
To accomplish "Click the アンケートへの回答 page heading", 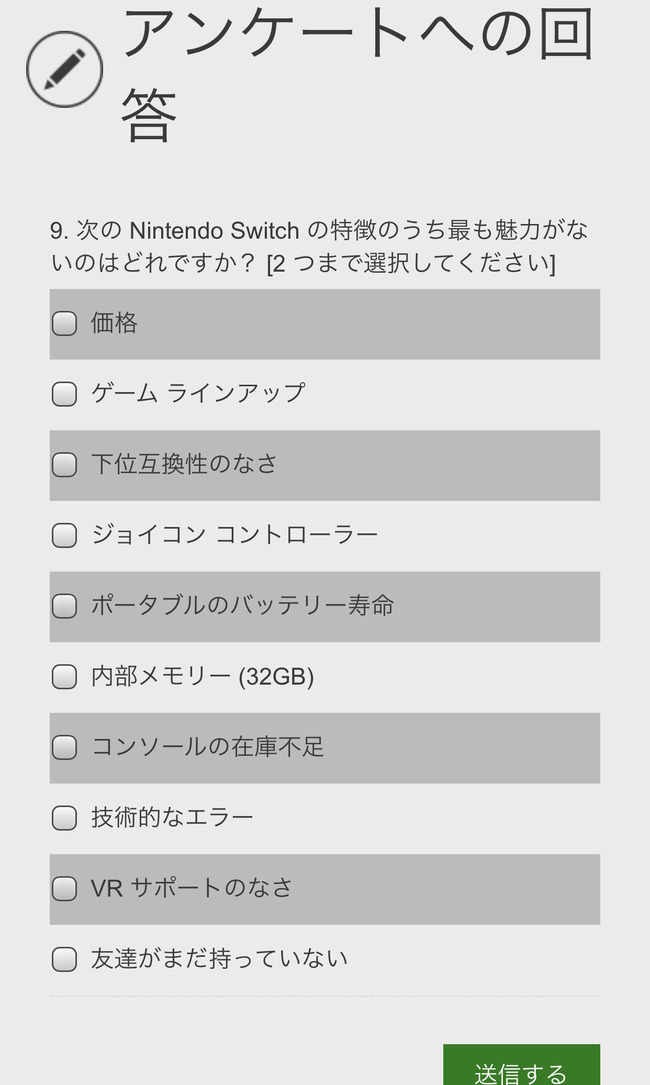I will click(358, 73).
